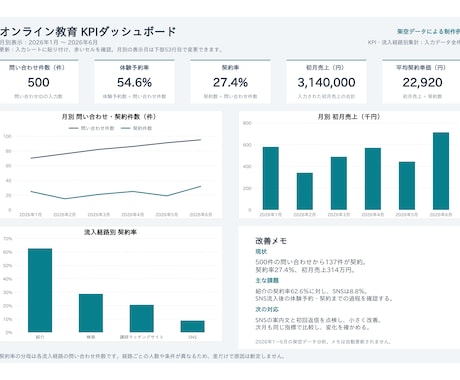Image resolution: width=460 pixels, height=380 pixels.
Task: Click the 講師マッチングサイト bar in contract rate chart
Action: click(142, 318)
